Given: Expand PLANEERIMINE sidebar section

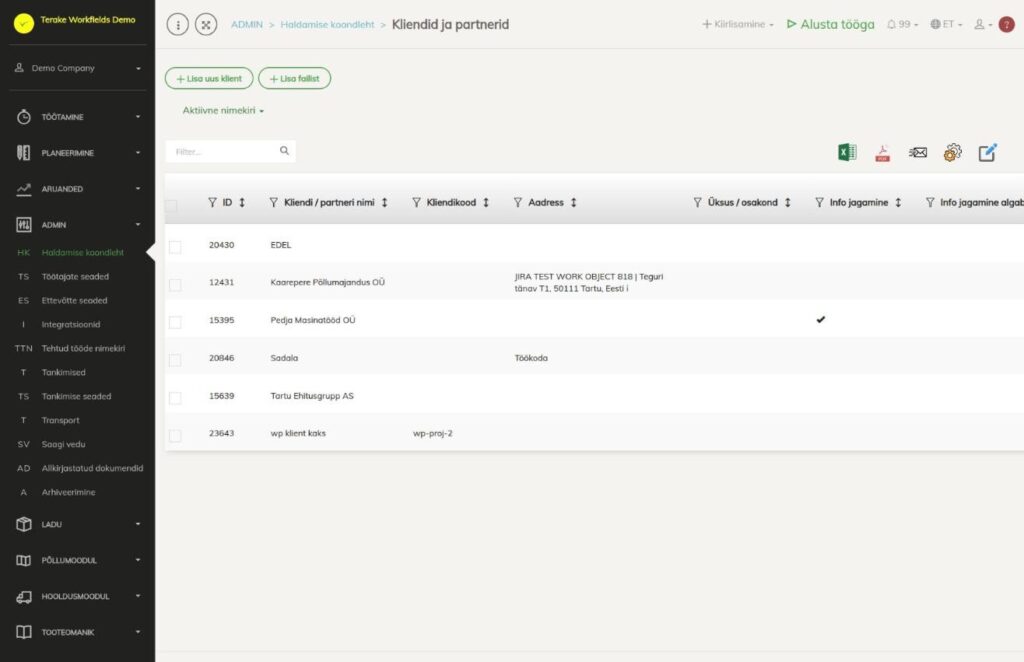Looking at the screenshot, I should click(x=77, y=153).
